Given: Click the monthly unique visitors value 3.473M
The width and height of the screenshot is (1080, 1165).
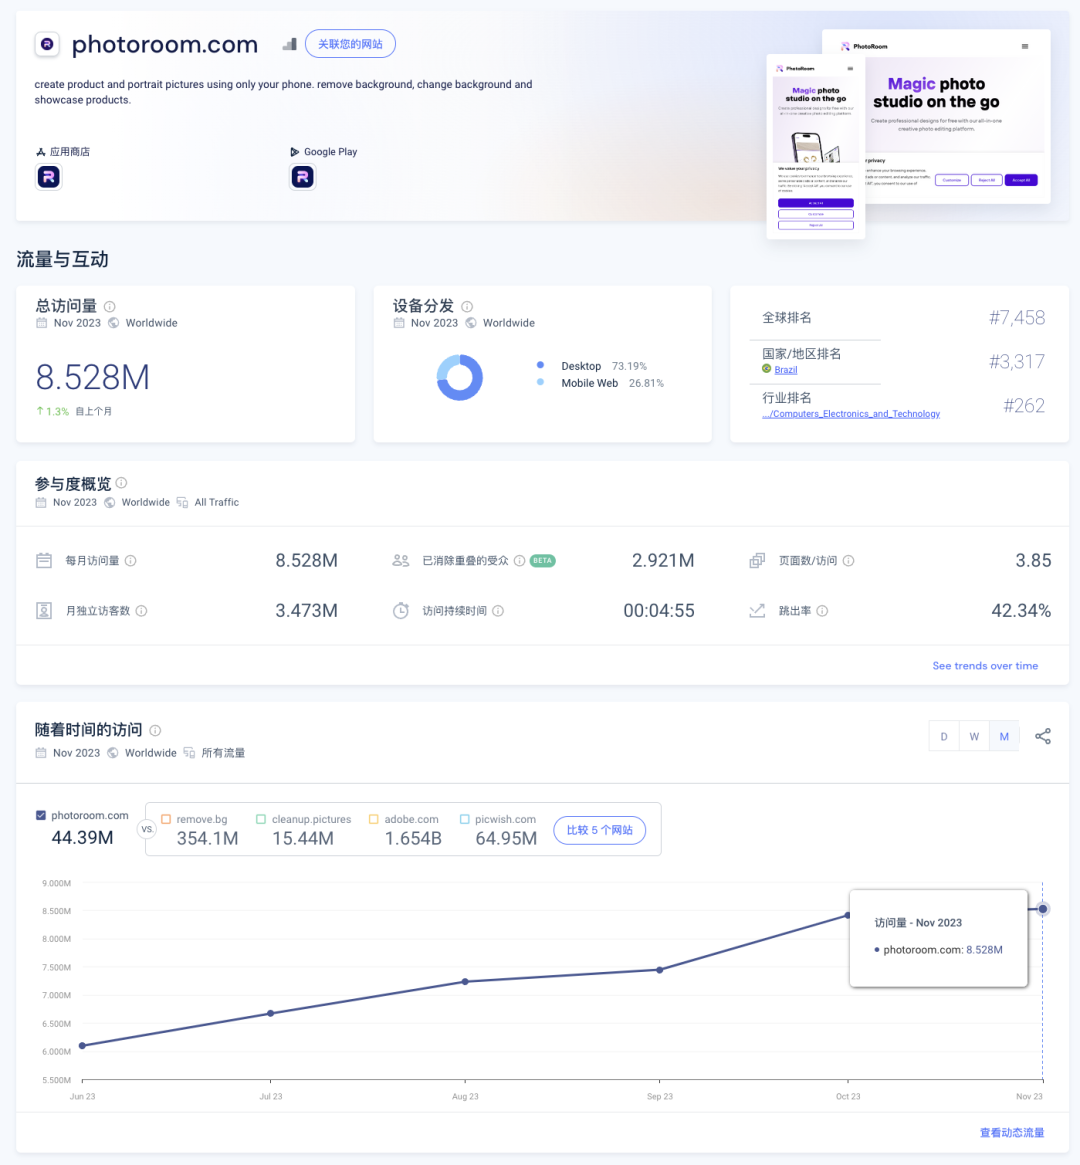Looking at the screenshot, I should [307, 611].
